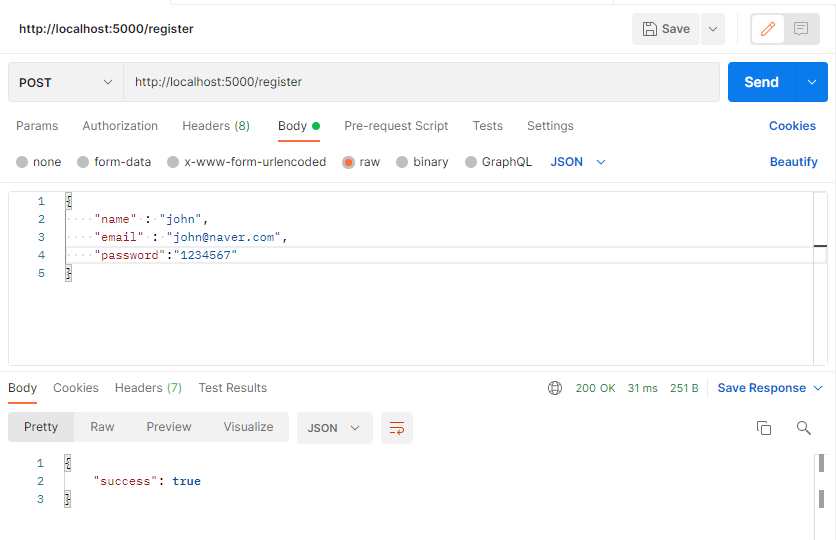This screenshot has width=836, height=540.
Task: Click the "name" line in request body
Action: (151, 219)
